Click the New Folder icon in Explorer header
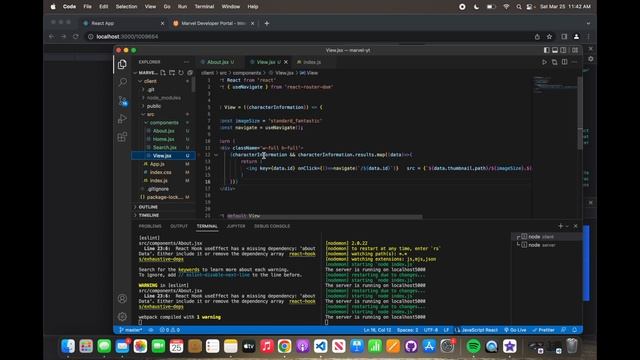Screen dimensions: 640x360 click(x=172, y=73)
